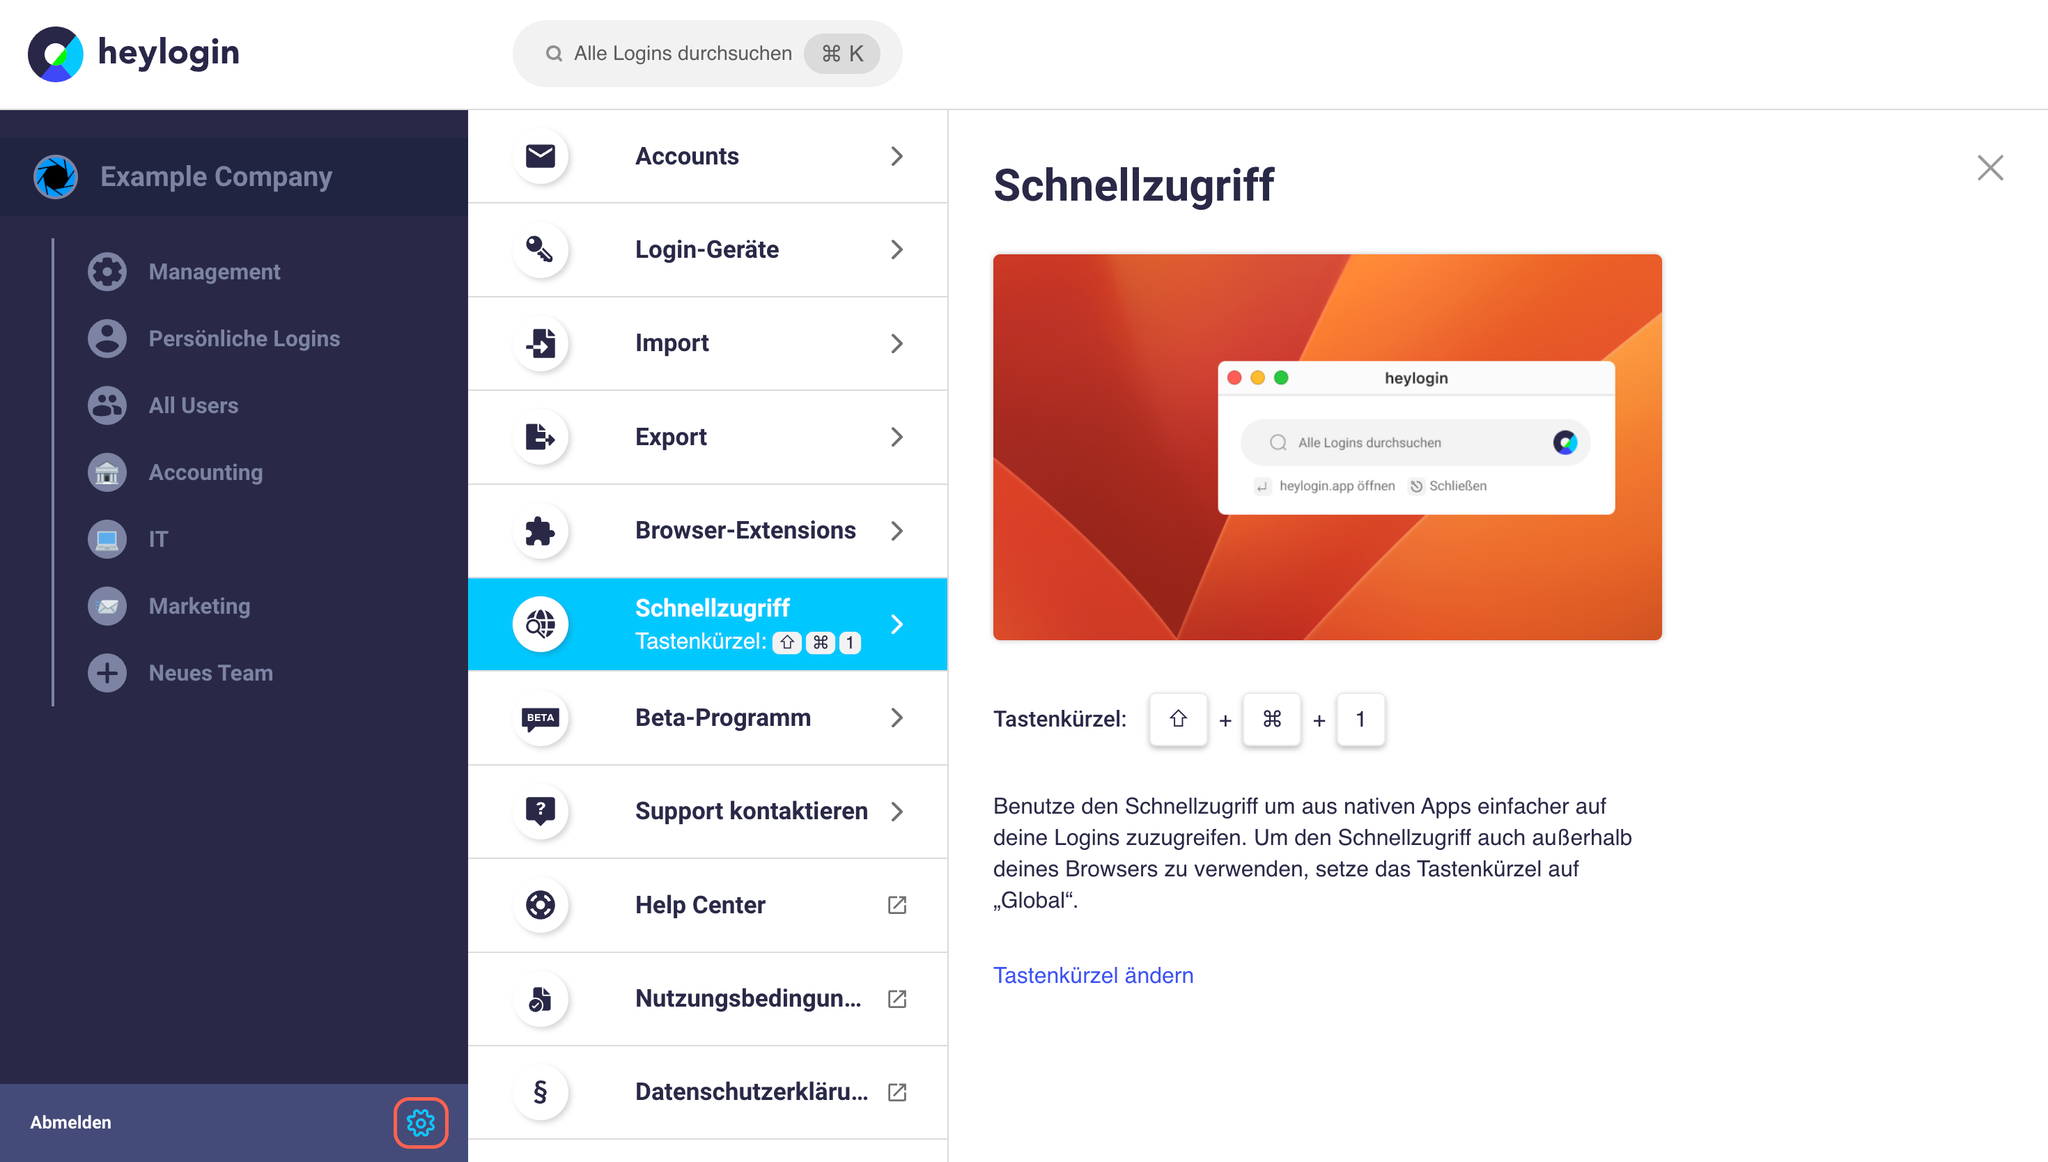2048x1162 pixels.
Task: Open the Browser-Extensions settings entry
Action: tap(708, 531)
